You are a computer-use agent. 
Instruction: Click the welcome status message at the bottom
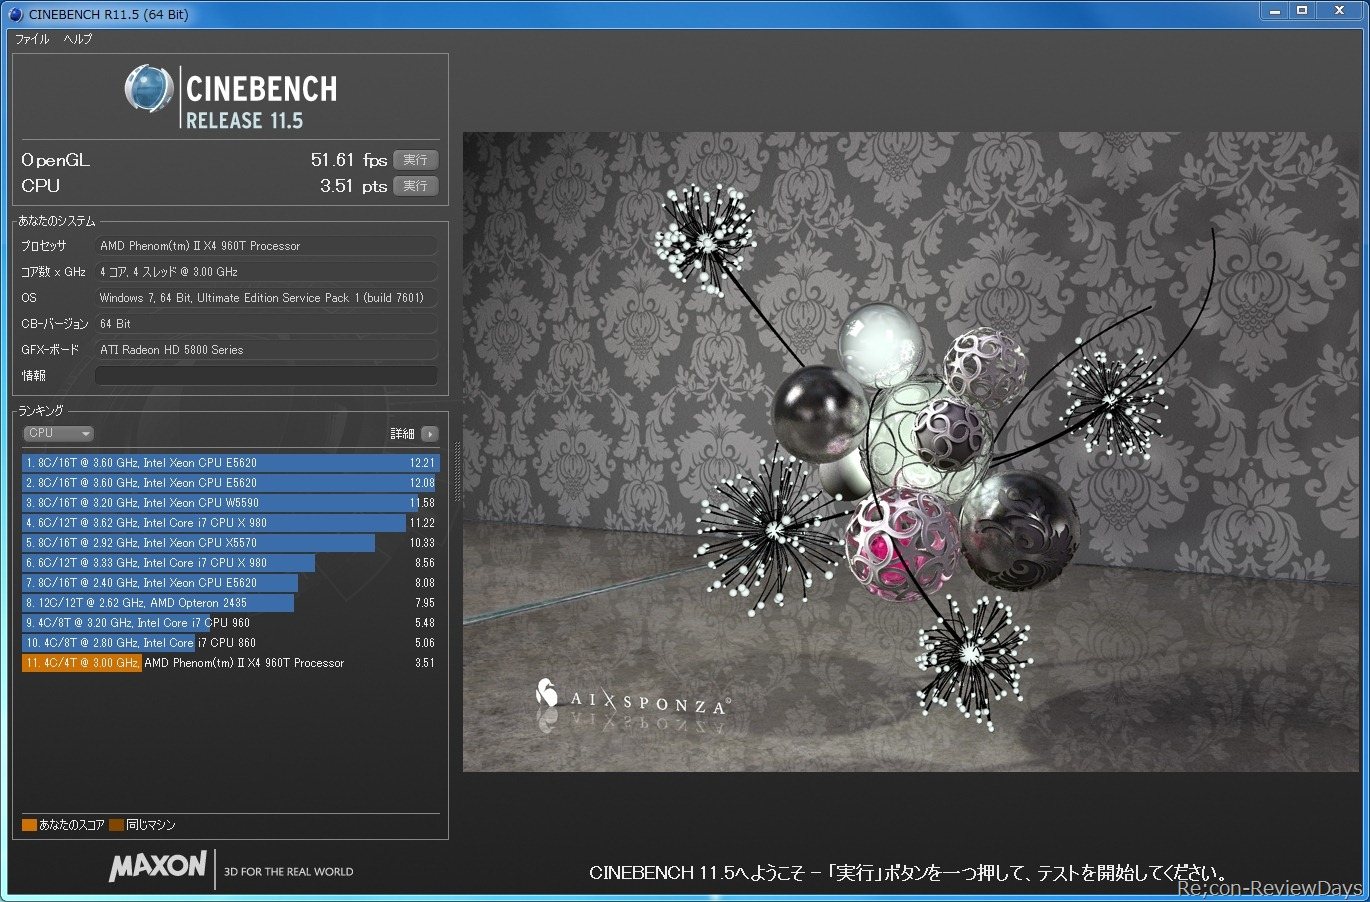click(x=908, y=873)
